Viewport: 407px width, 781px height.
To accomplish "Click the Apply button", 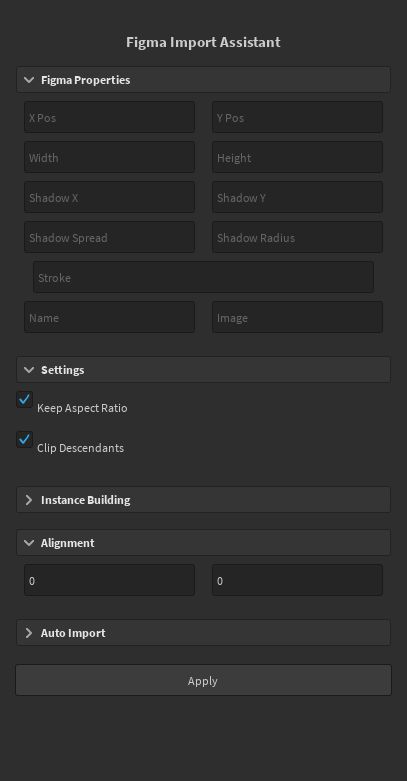I will (203, 680).
